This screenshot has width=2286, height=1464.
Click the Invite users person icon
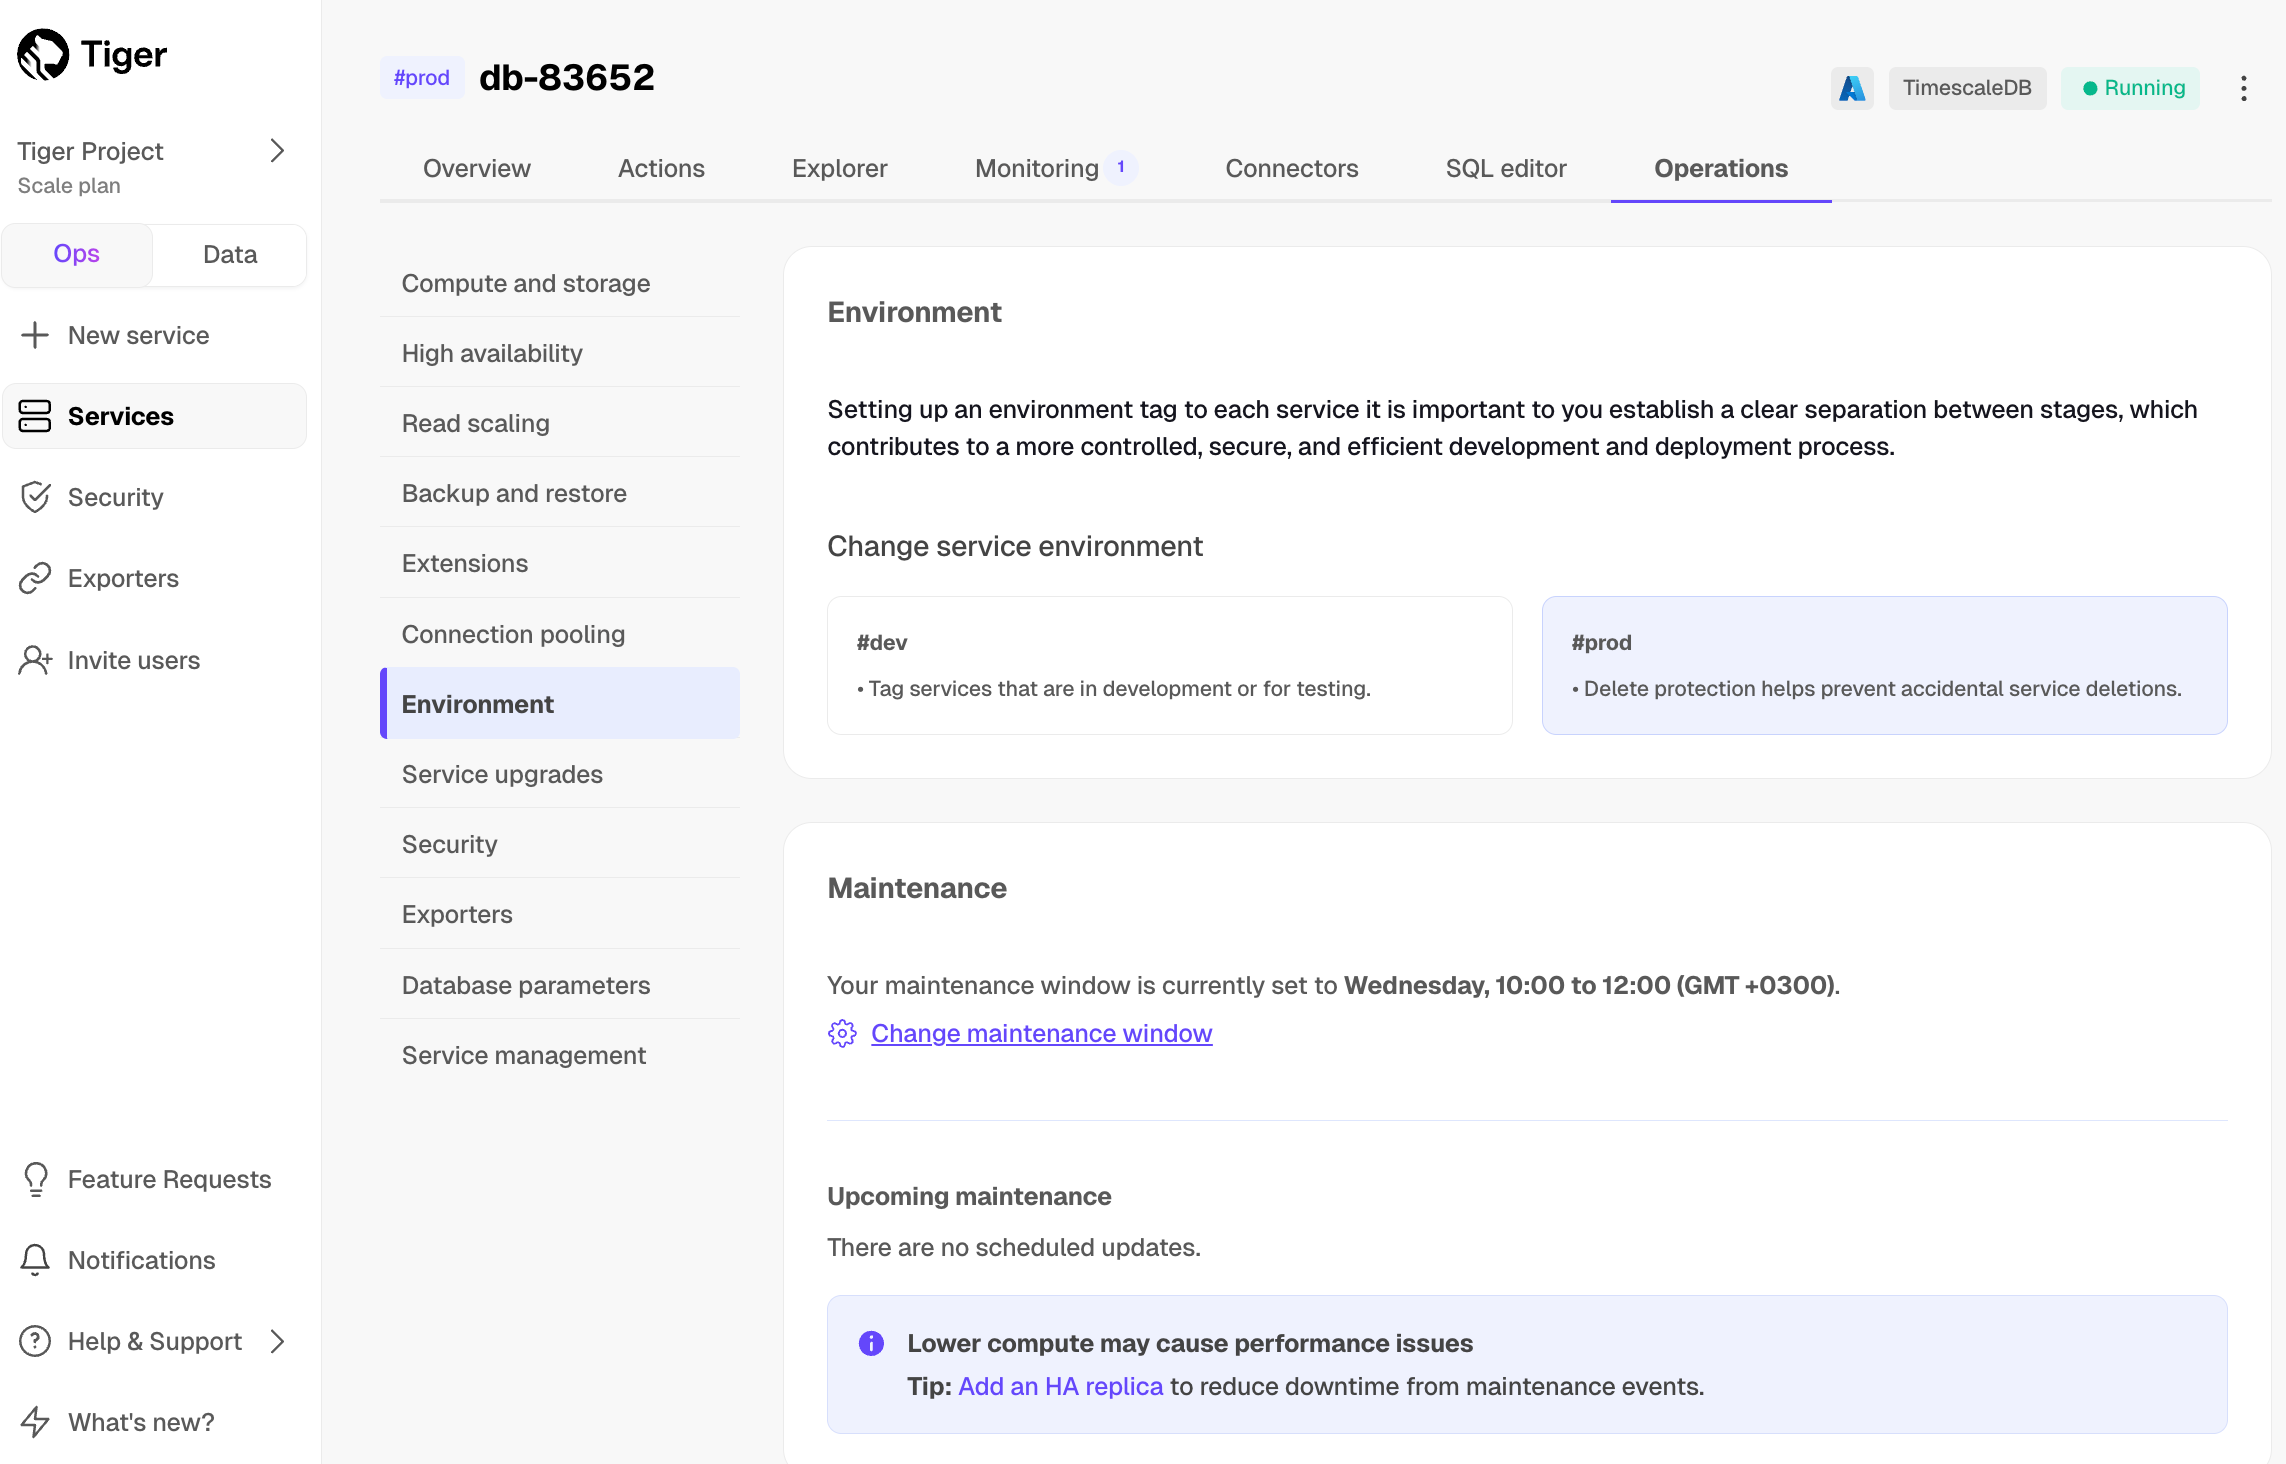[35, 660]
